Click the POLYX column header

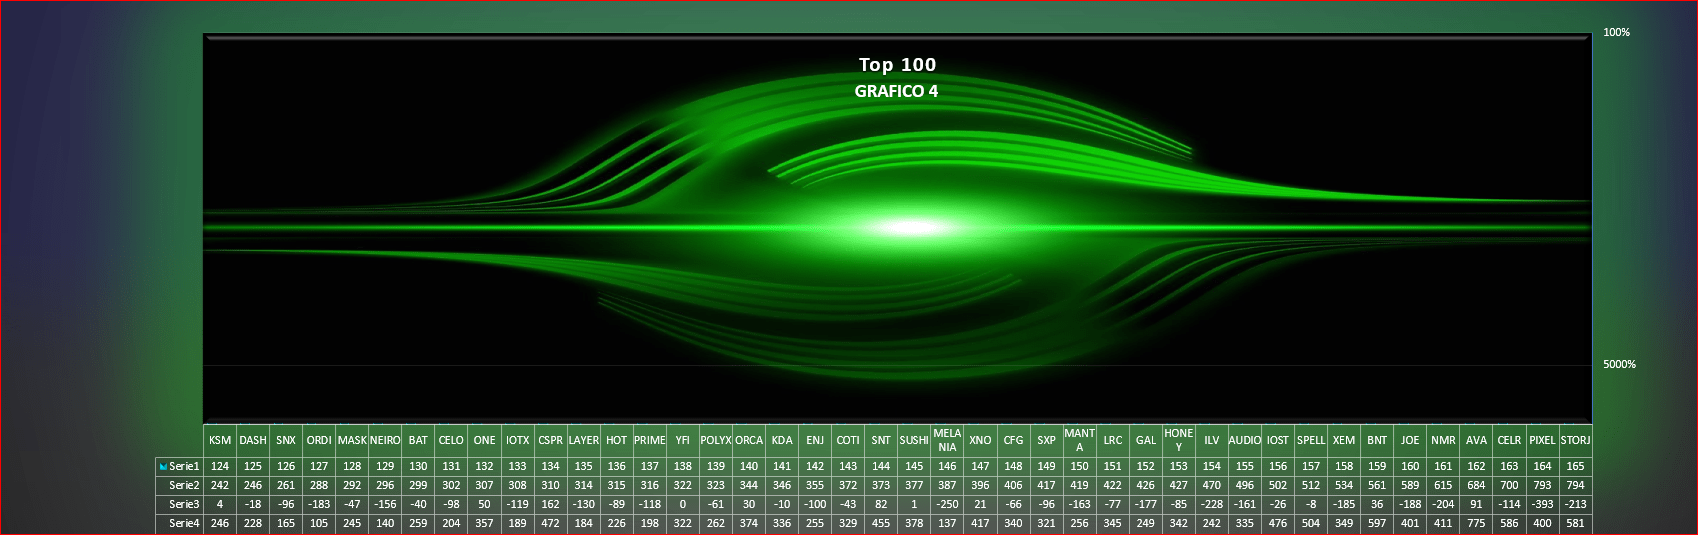tap(716, 440)
